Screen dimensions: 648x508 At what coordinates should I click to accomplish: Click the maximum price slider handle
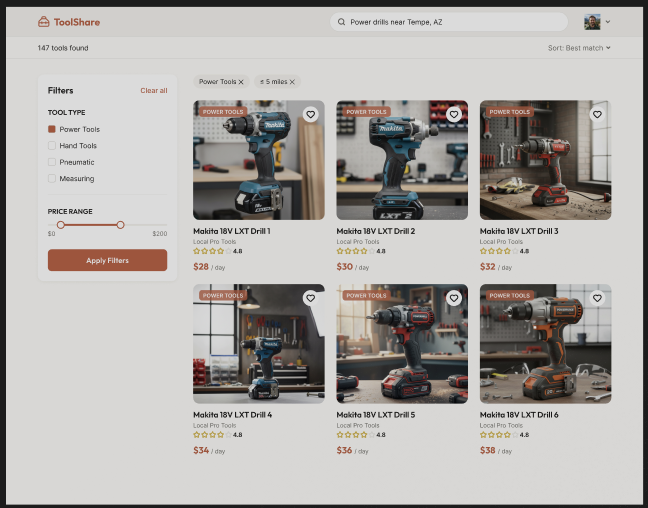tap(120, 225)
